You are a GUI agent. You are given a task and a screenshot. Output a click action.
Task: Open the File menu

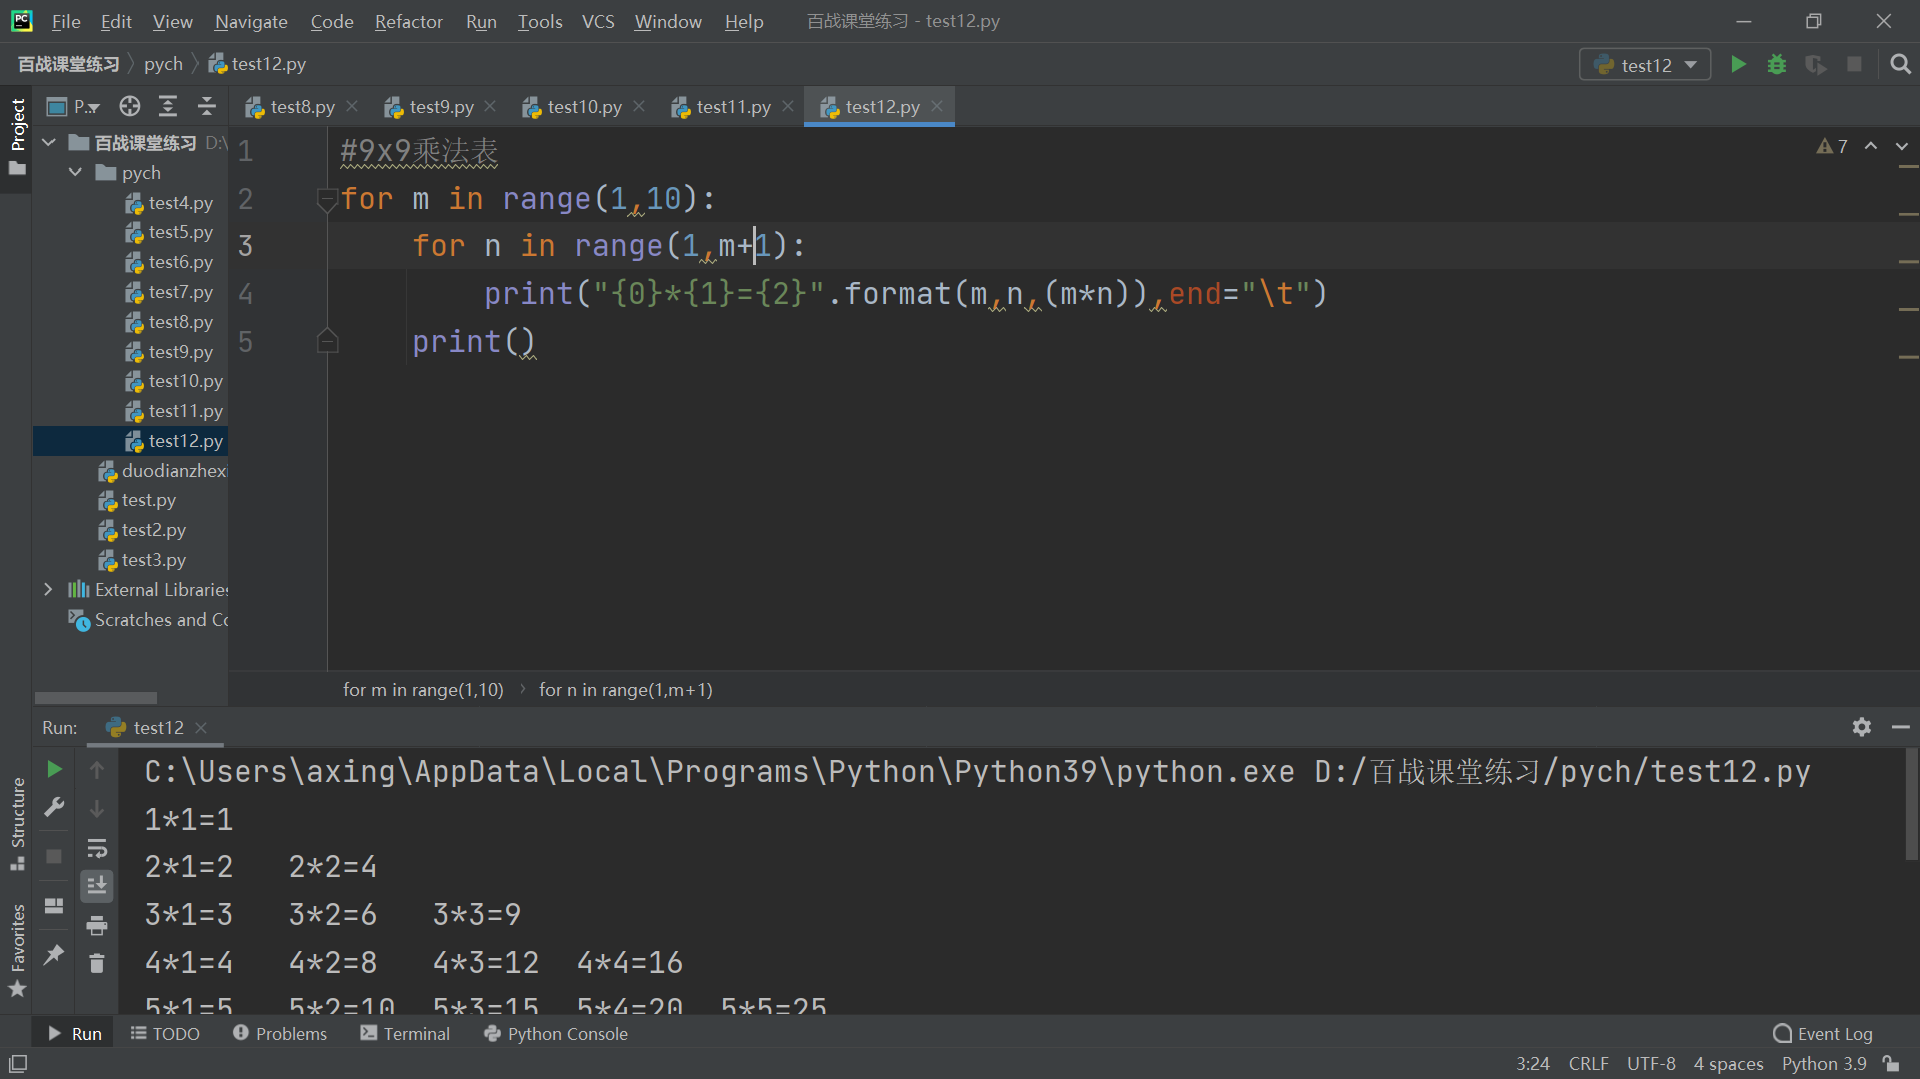tap(66, 21)
